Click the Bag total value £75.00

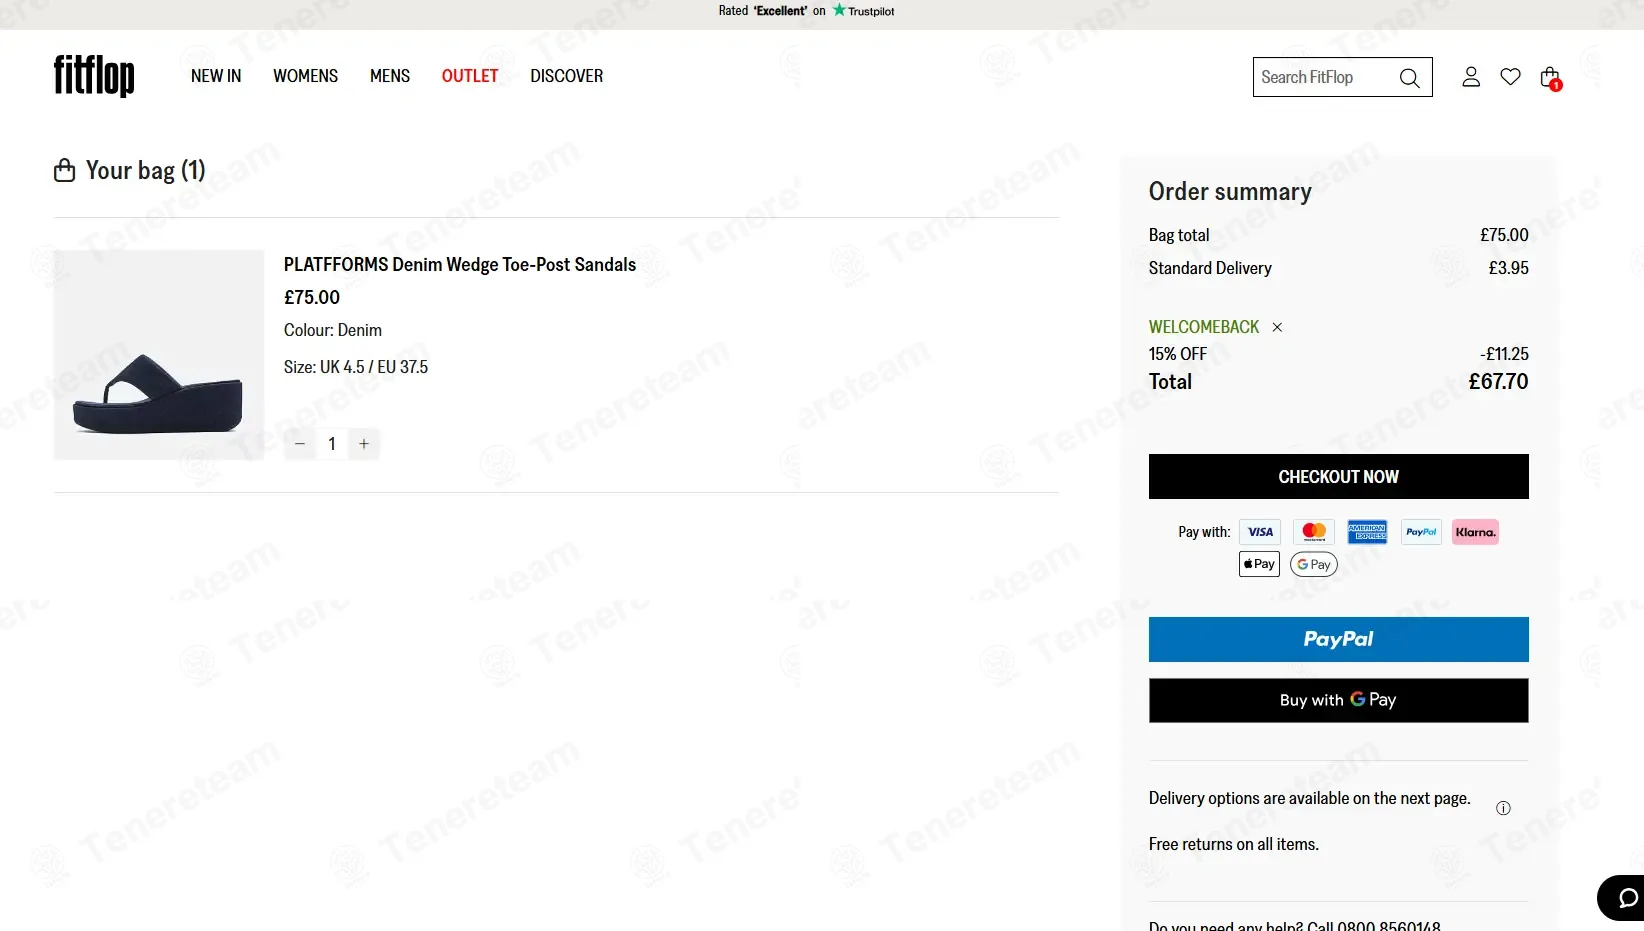[1505, 235]
